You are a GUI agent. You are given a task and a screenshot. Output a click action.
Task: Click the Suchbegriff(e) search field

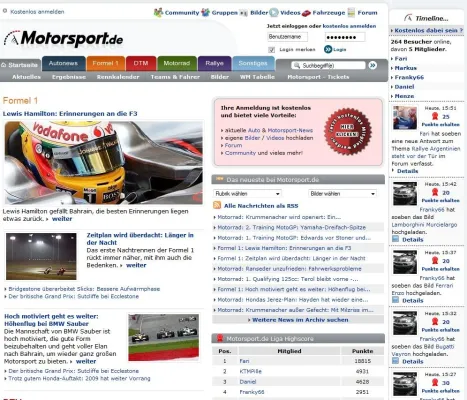(x=328, y=65)
